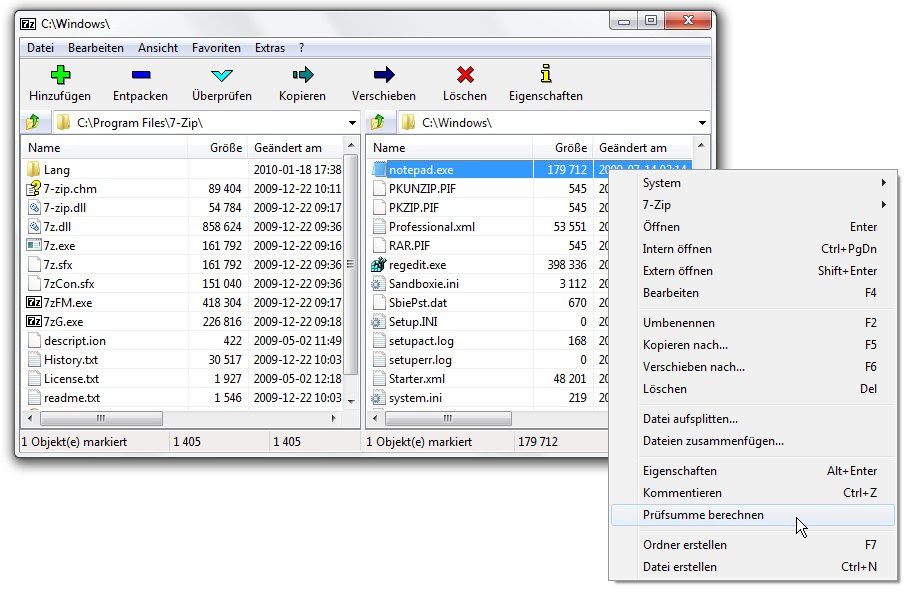Select the descript.ion row
Viewport: 916px width, 599px height.
point(184,340)
